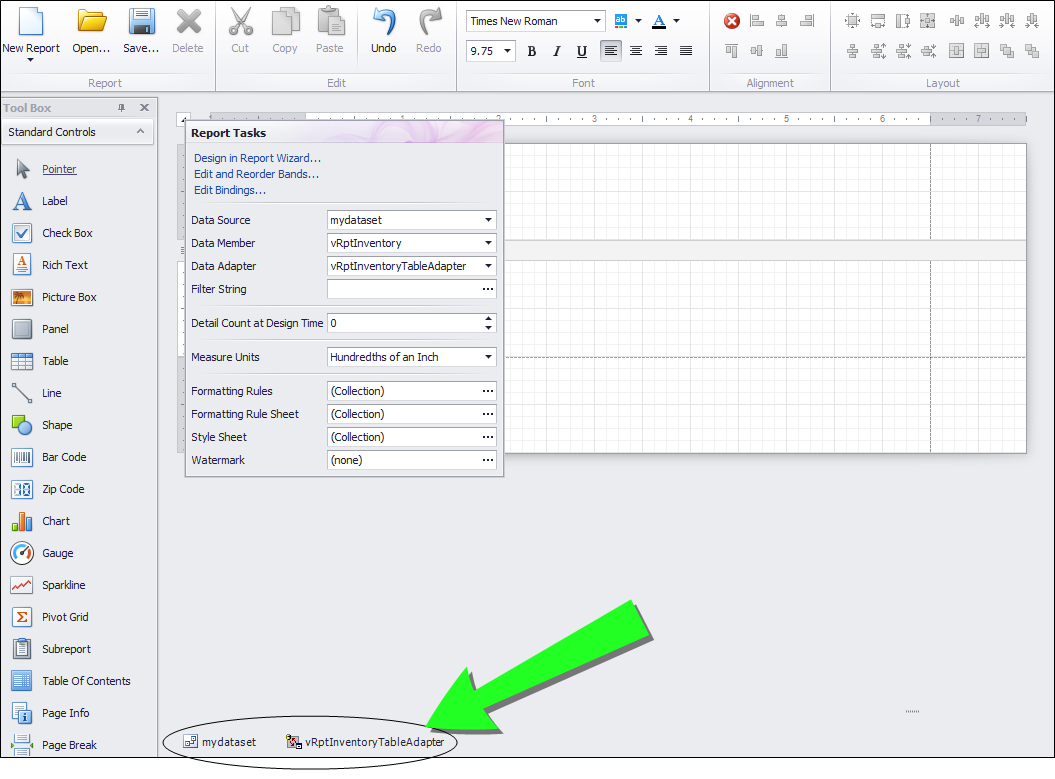
Task: Apply the font color A swatch
Action: [659, 21]
